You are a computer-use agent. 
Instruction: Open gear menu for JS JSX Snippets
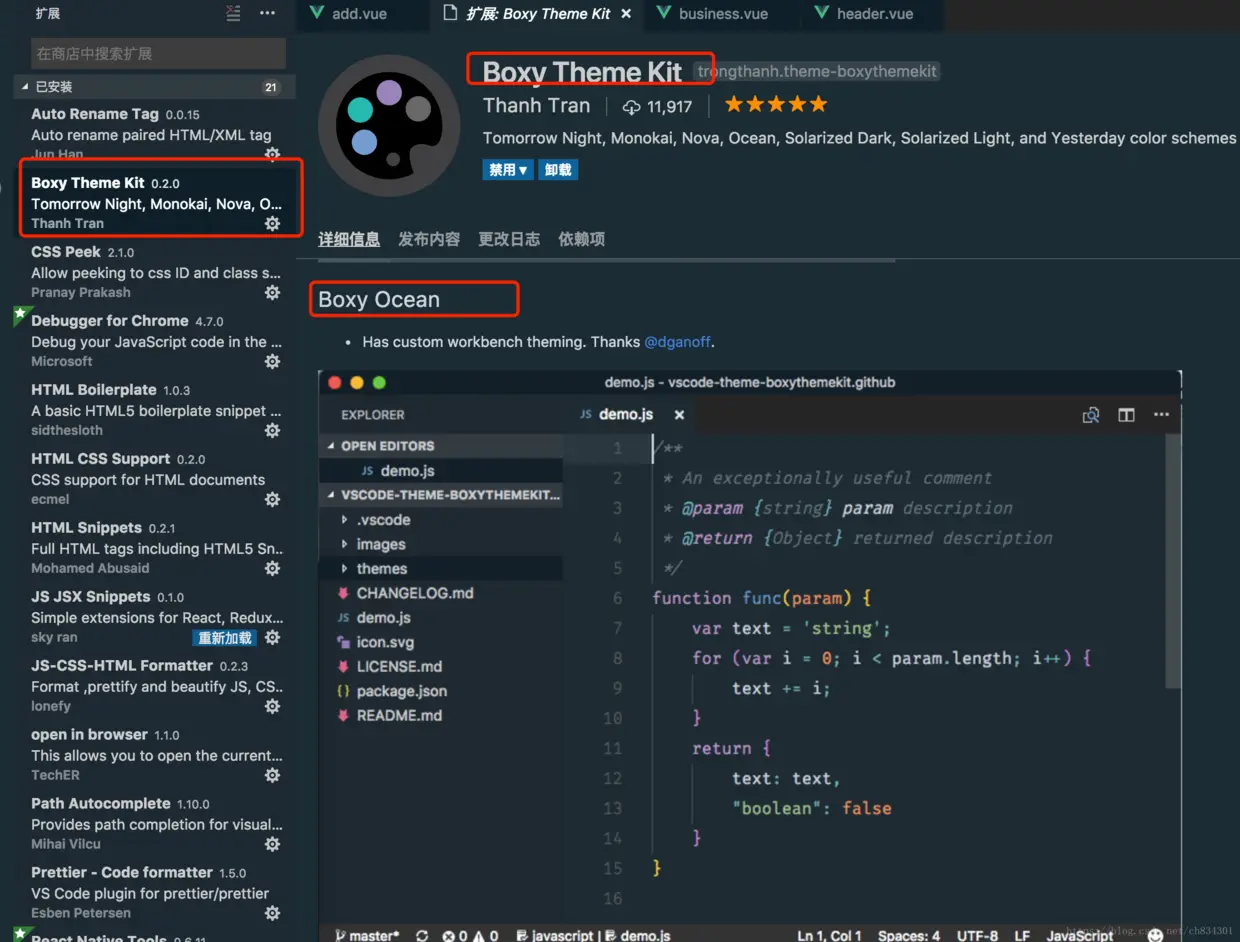(272, 638)
